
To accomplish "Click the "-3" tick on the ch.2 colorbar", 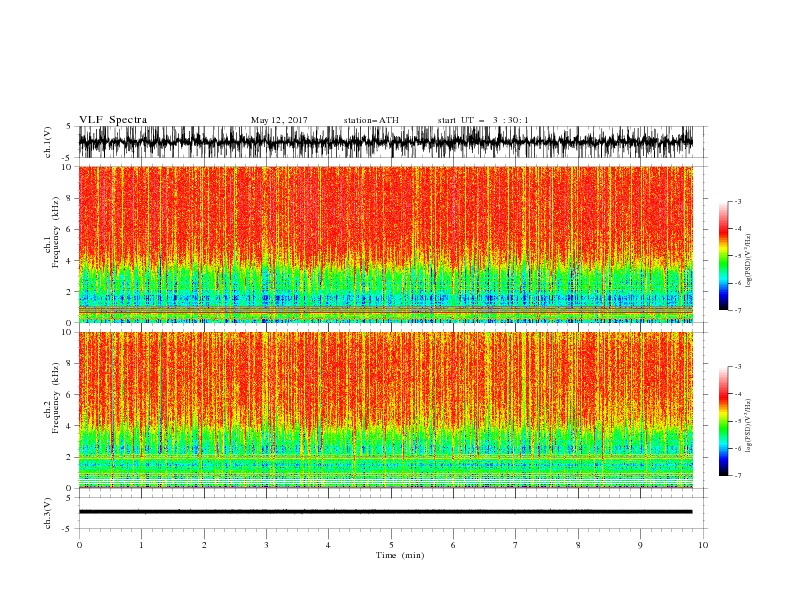I will (x=737, y=367).
